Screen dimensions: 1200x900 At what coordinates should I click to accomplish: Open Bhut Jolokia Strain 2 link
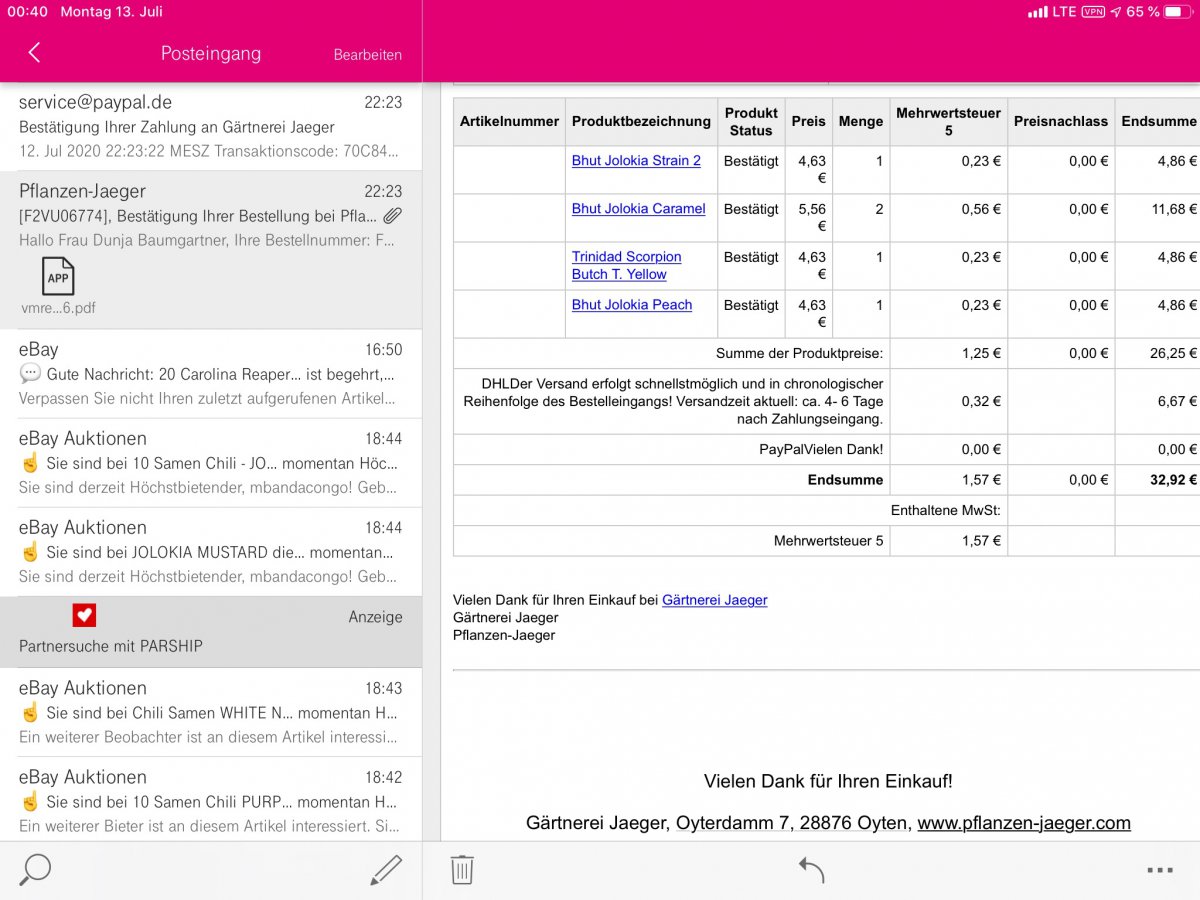pos(636,160)
